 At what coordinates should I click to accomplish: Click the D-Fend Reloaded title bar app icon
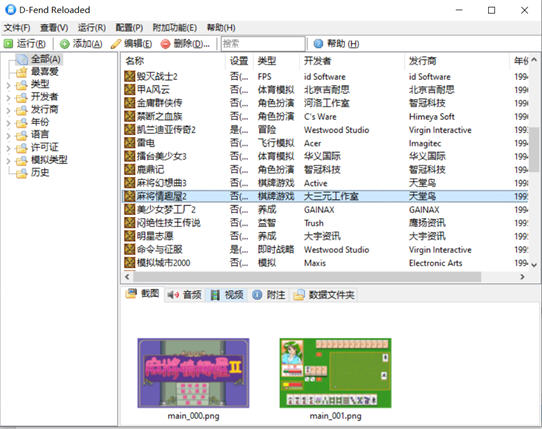pyautogui.click(x=10, y=10)
